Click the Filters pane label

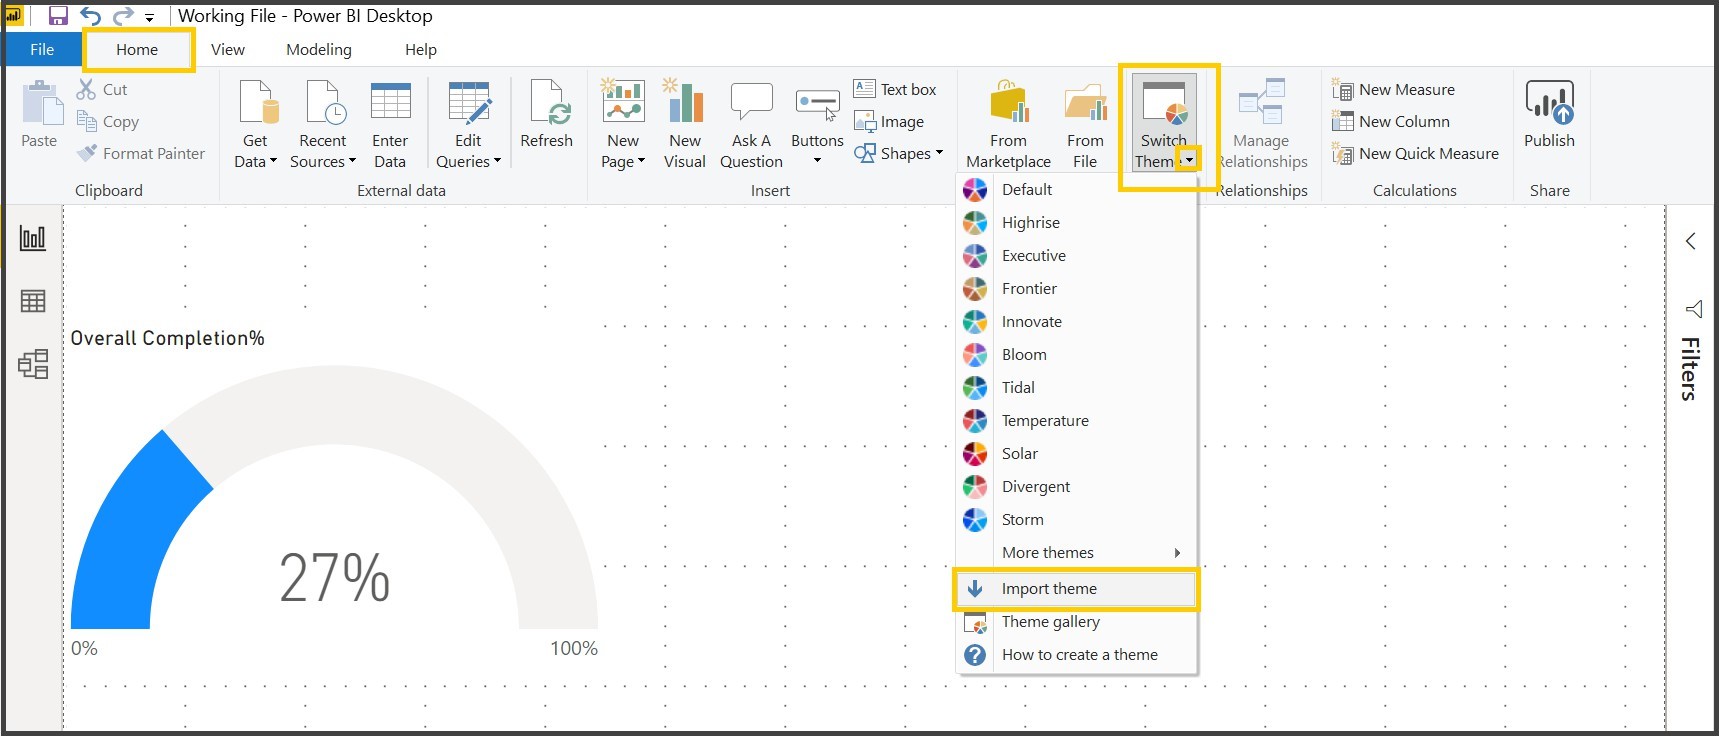click(1690, 369)
